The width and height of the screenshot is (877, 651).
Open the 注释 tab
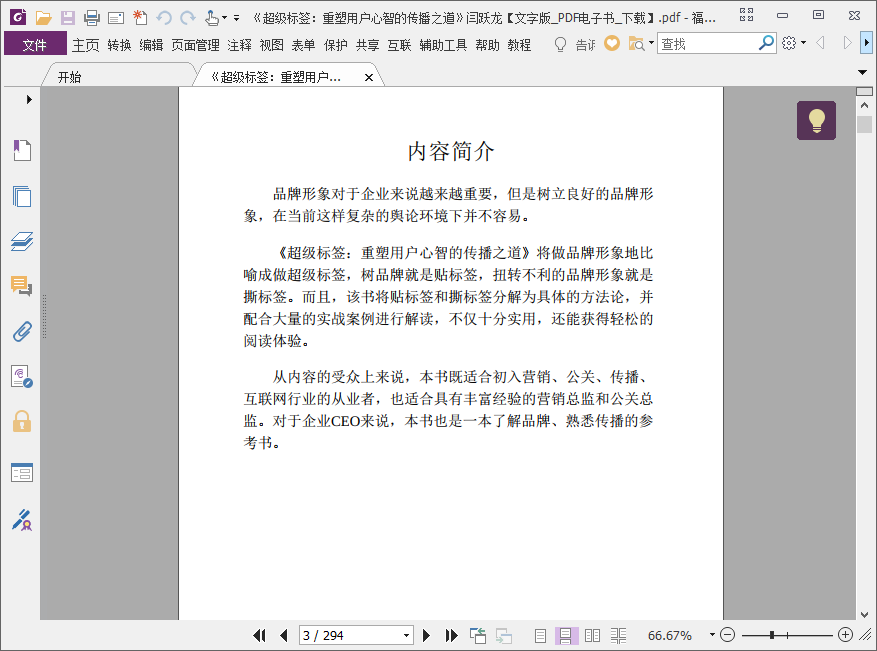[x=239, y=45]
